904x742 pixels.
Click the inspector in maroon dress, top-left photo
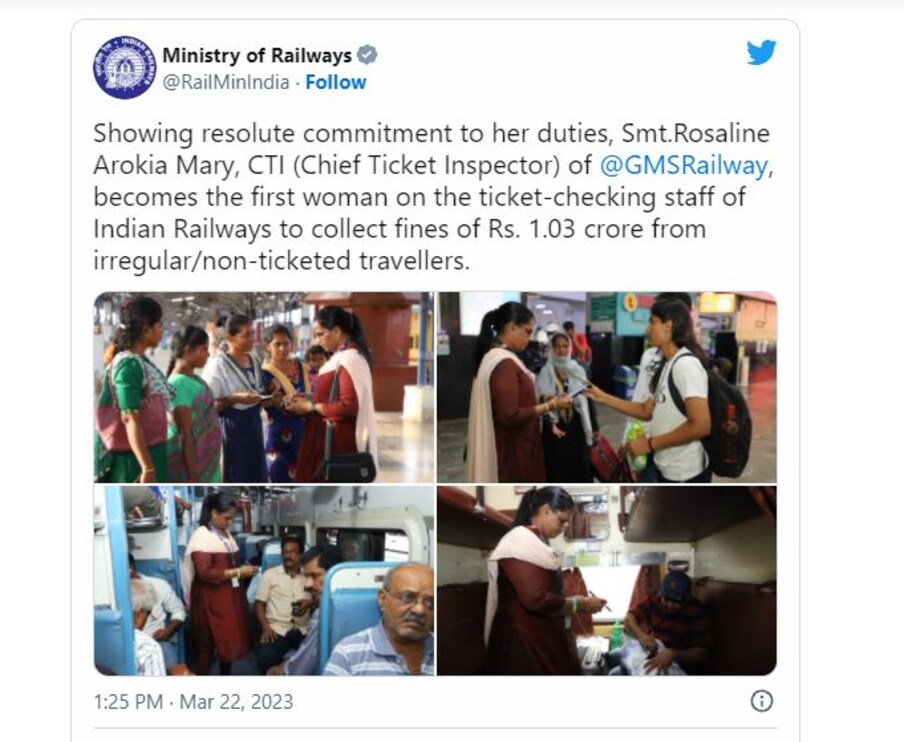pyautogui.click(x=338, y=398)
